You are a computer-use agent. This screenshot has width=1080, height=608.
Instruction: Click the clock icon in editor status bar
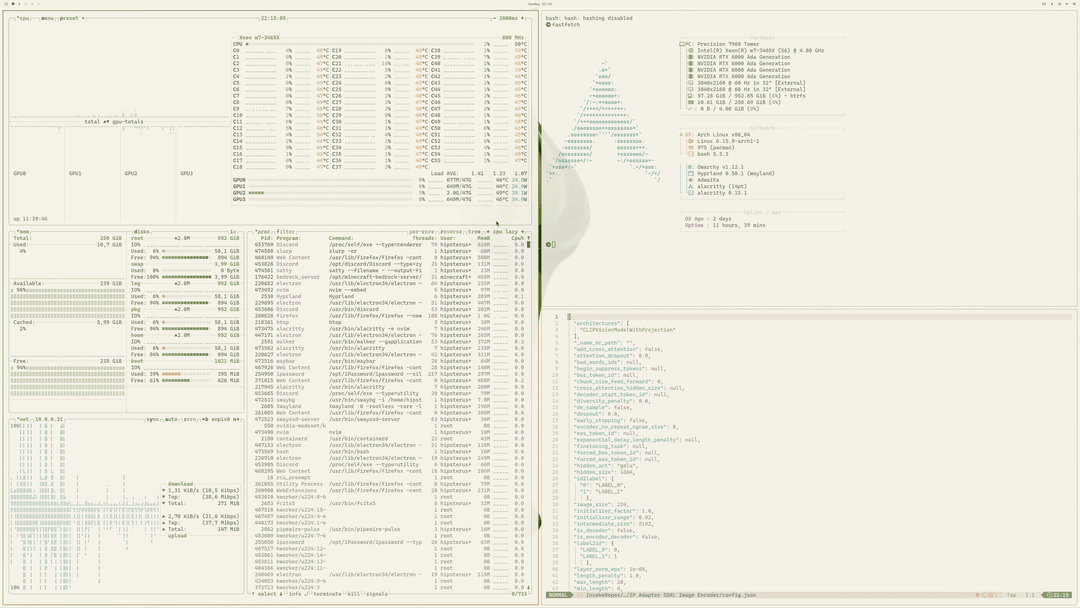pos(1048,595)
